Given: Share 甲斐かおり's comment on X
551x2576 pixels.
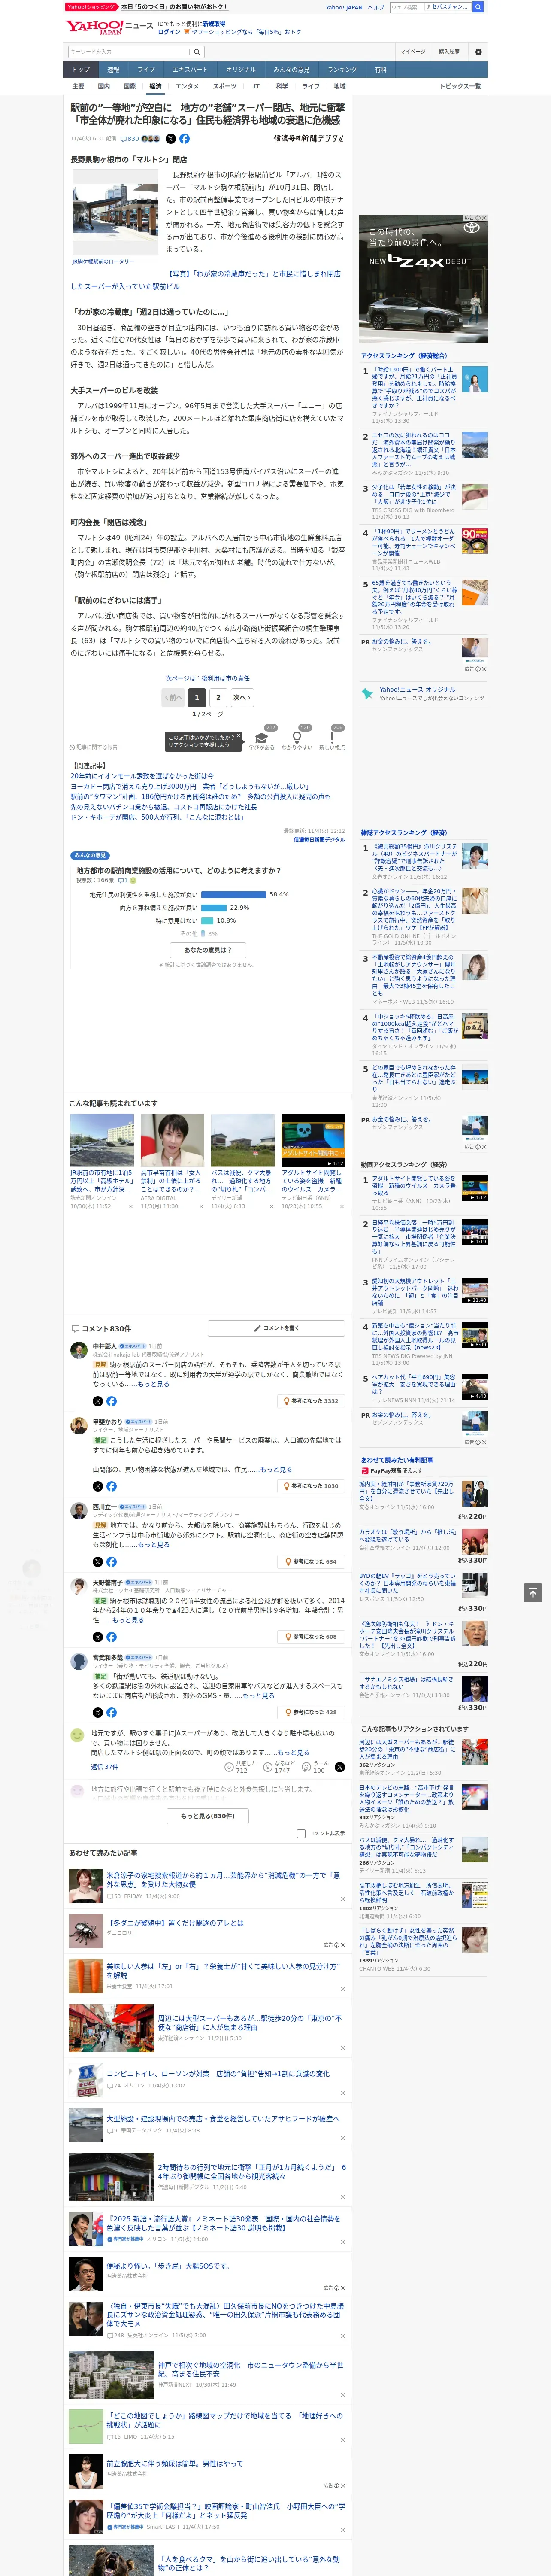Looking at the screenshot, I should (97, 1486).
